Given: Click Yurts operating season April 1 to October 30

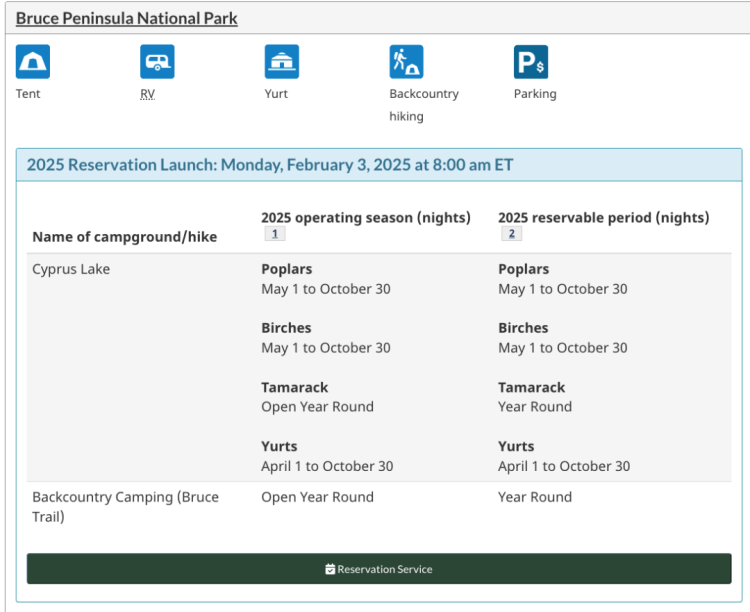Looking at the screenshot, I should [x=327, y=466].
